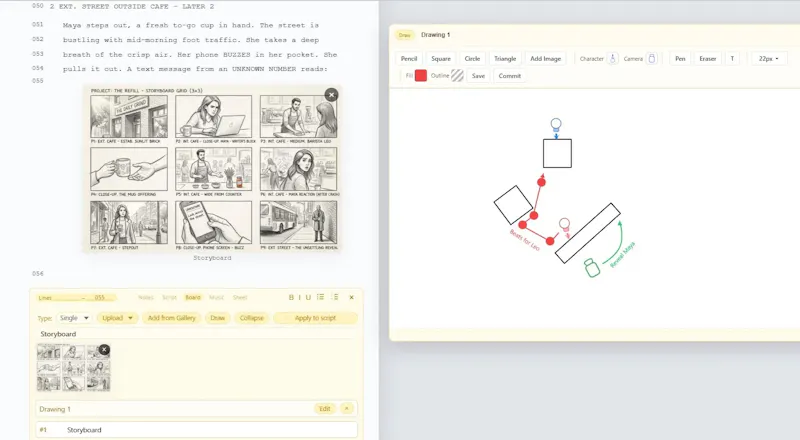Select the "Reveal Maya" green label
The height and width of the screenshot is (440, 800).
pos(622,254)
